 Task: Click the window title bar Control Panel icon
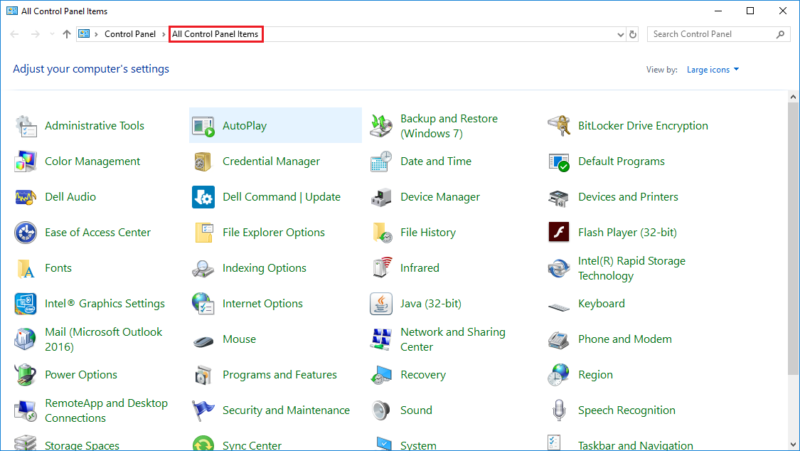point(12,11)
